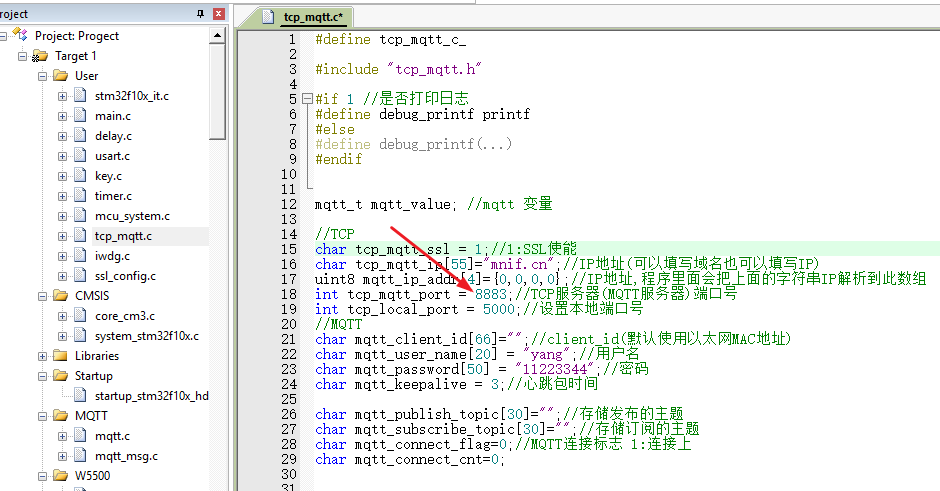Select tcp_mqtt.c in the project tree

click(123, 236)
